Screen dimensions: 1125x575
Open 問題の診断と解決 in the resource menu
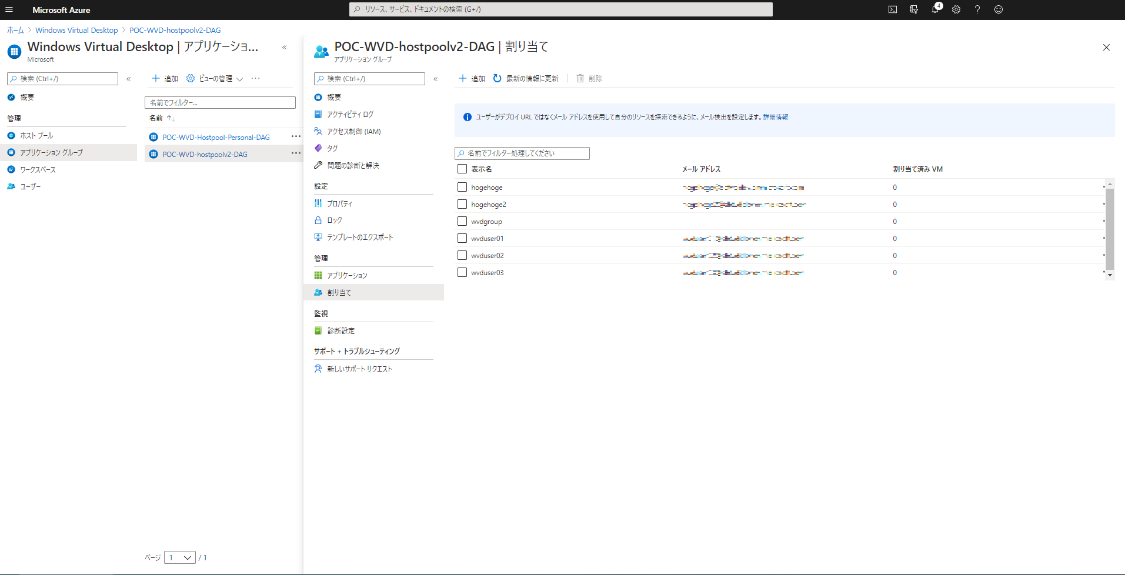tap(353, 165)
